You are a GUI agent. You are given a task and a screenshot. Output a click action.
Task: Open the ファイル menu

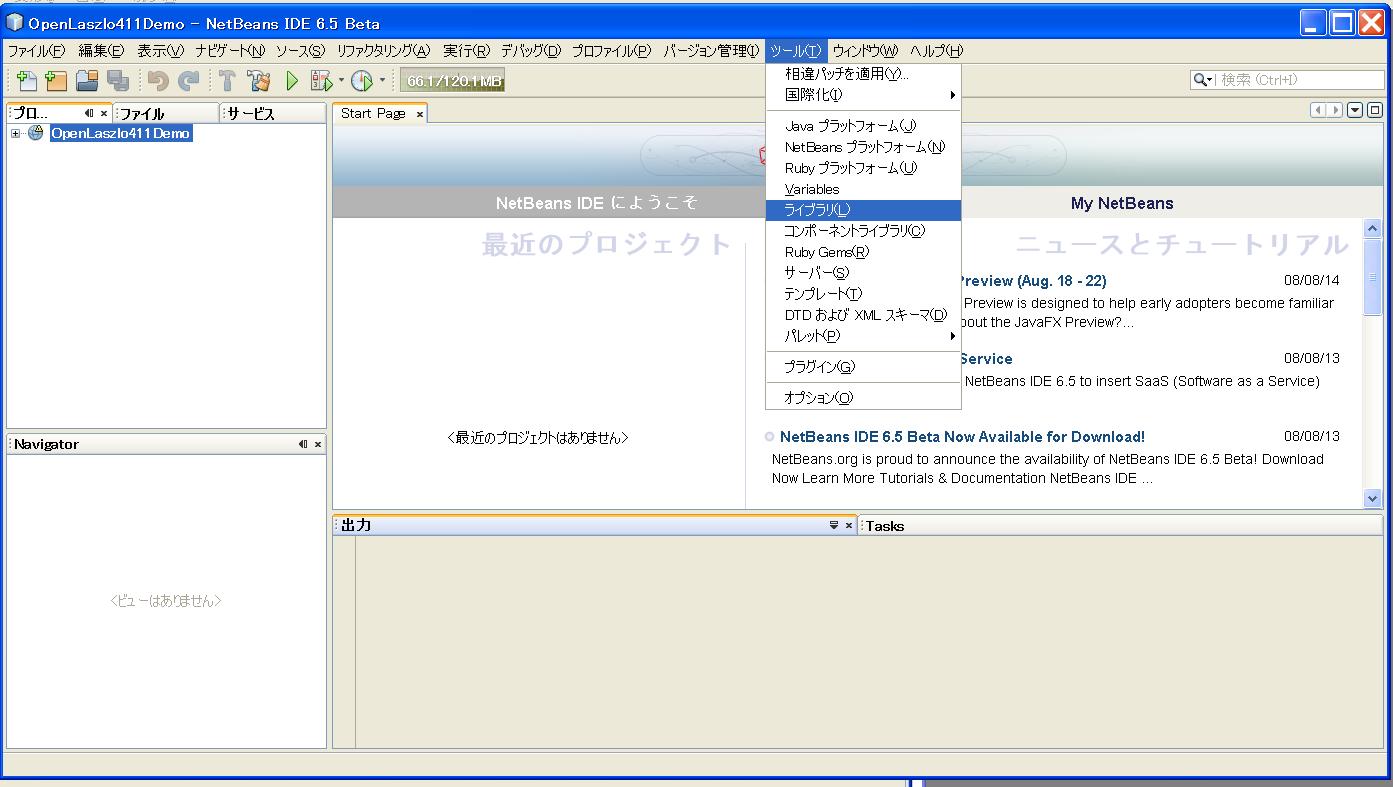point(36,51)
